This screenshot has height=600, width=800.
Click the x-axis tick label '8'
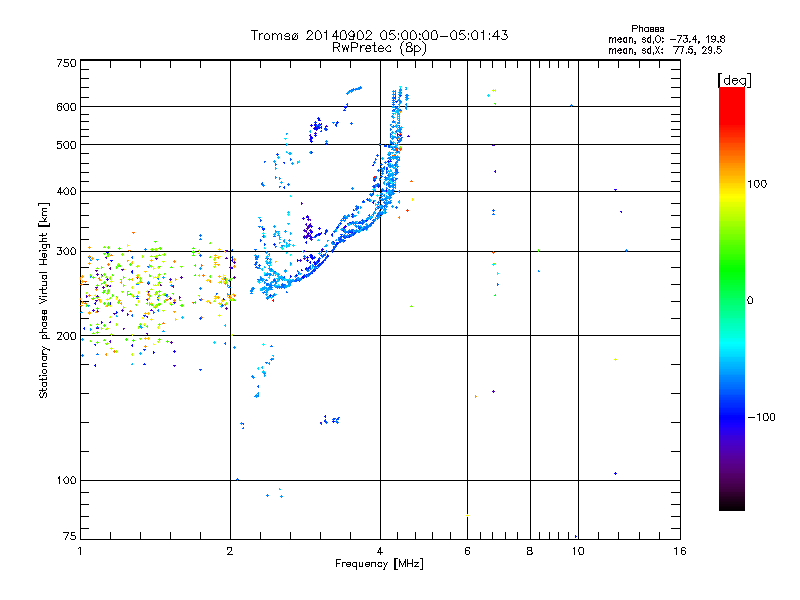[x=530, y=551]
